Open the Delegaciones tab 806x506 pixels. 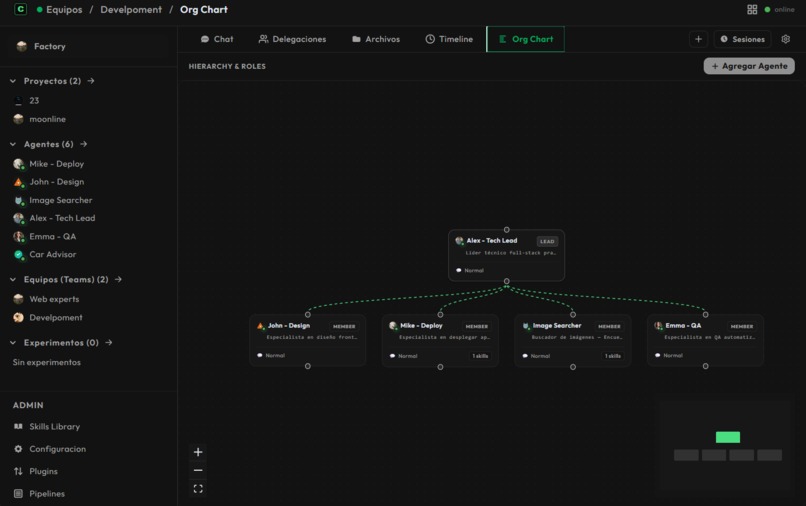click(292, 39)
